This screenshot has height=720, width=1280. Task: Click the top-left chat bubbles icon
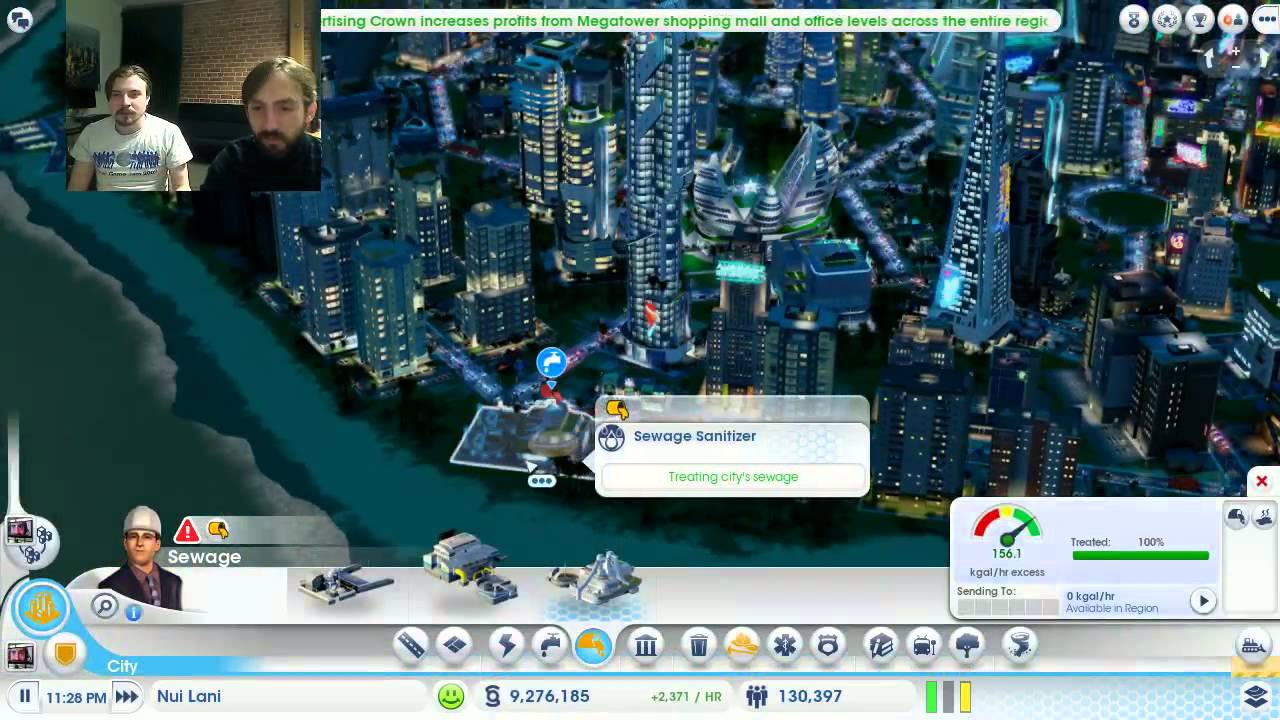tap(19, 18)
